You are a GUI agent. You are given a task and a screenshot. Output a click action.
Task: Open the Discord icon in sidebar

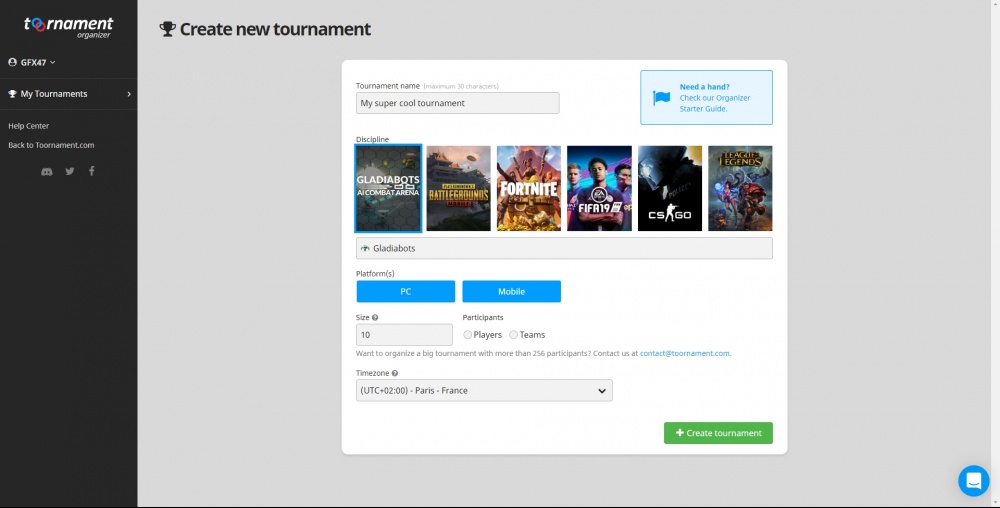click(47, 171)
